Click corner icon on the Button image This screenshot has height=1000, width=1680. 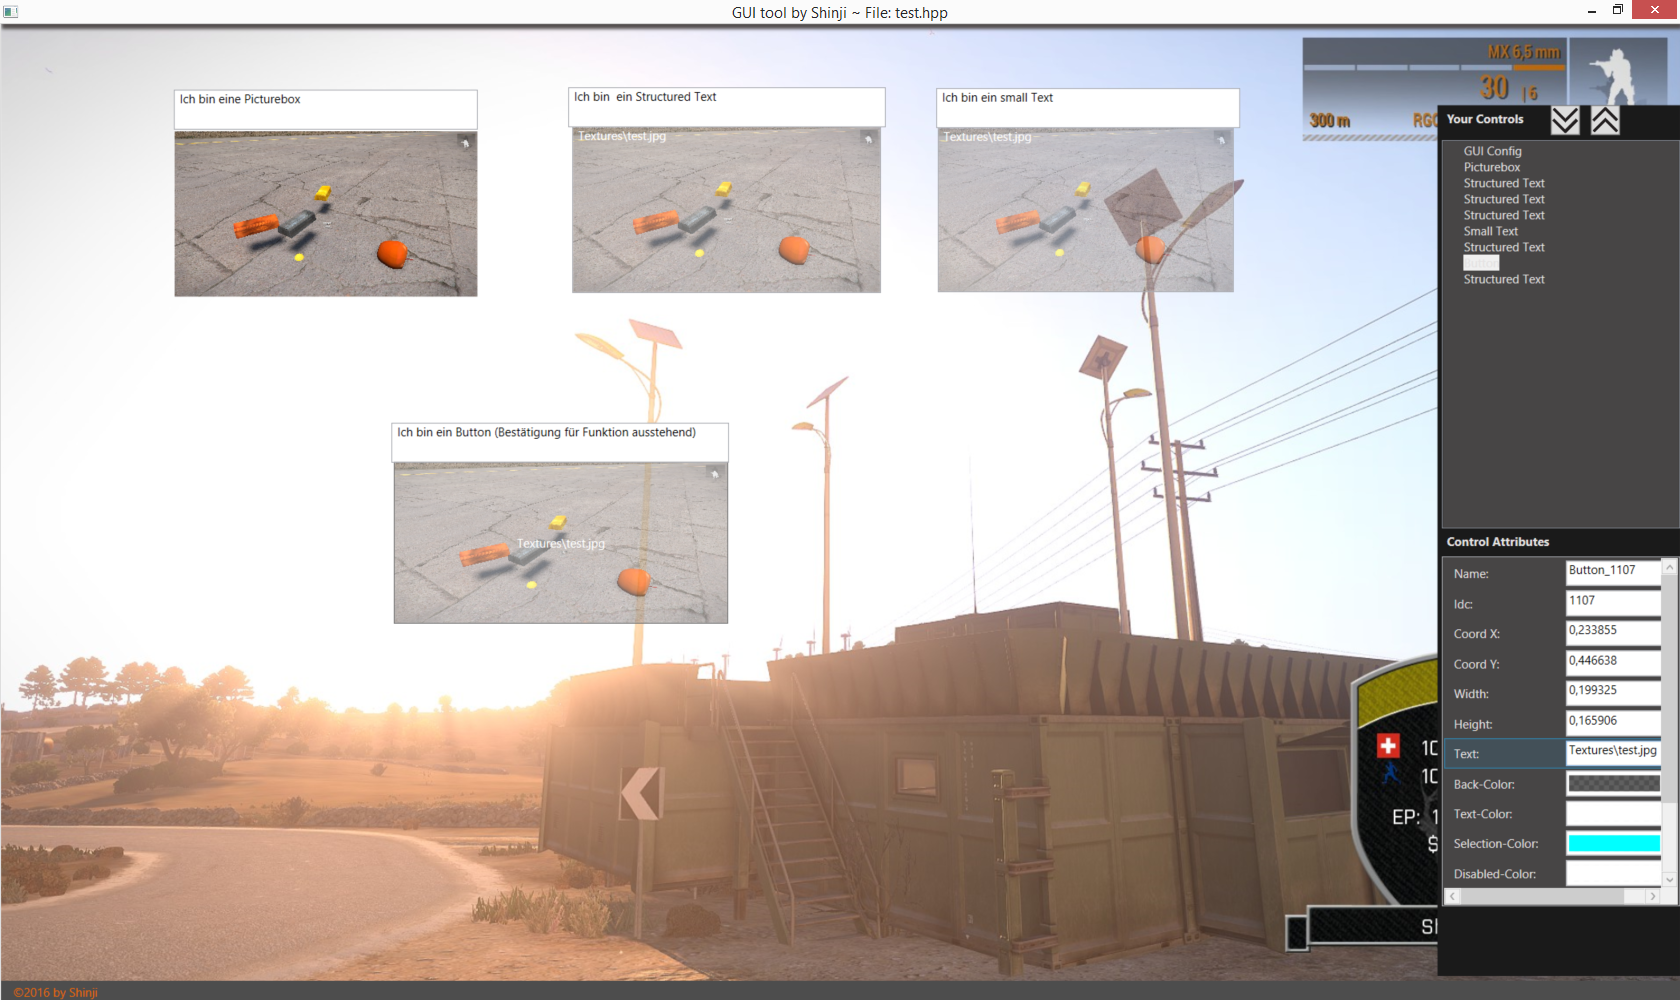[714, 474]
